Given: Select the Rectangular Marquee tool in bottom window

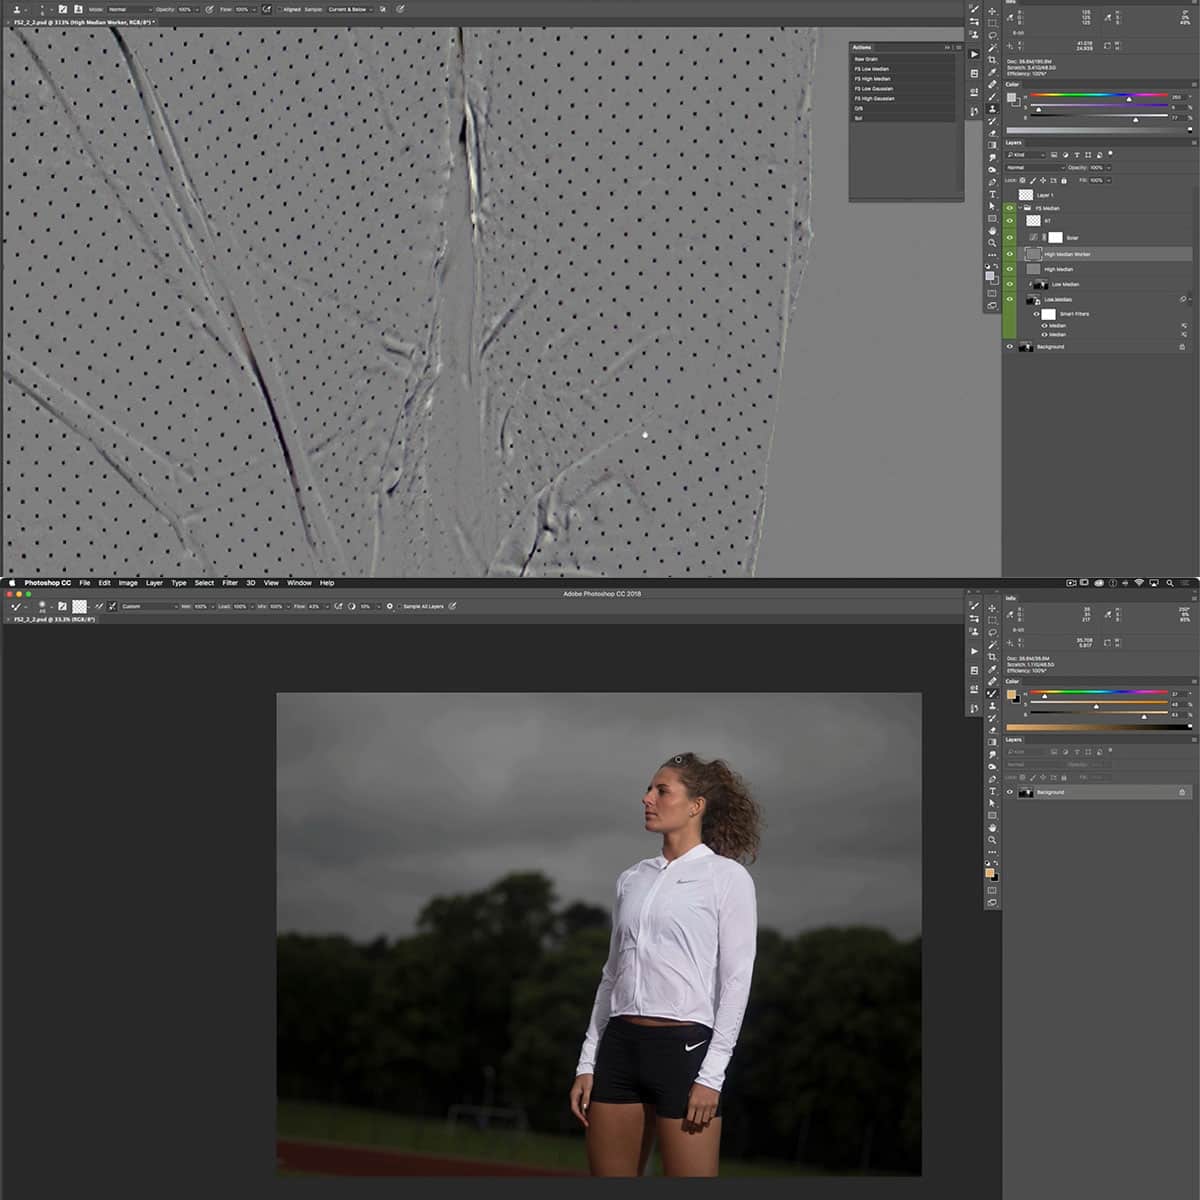Looking at the screenshot, I should click(992, 620).
